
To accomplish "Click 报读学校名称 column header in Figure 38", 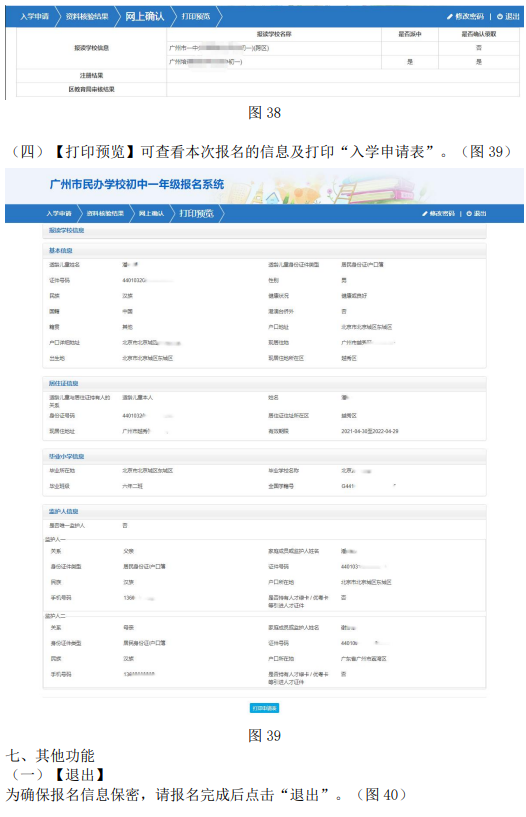I will click(274, 34).
